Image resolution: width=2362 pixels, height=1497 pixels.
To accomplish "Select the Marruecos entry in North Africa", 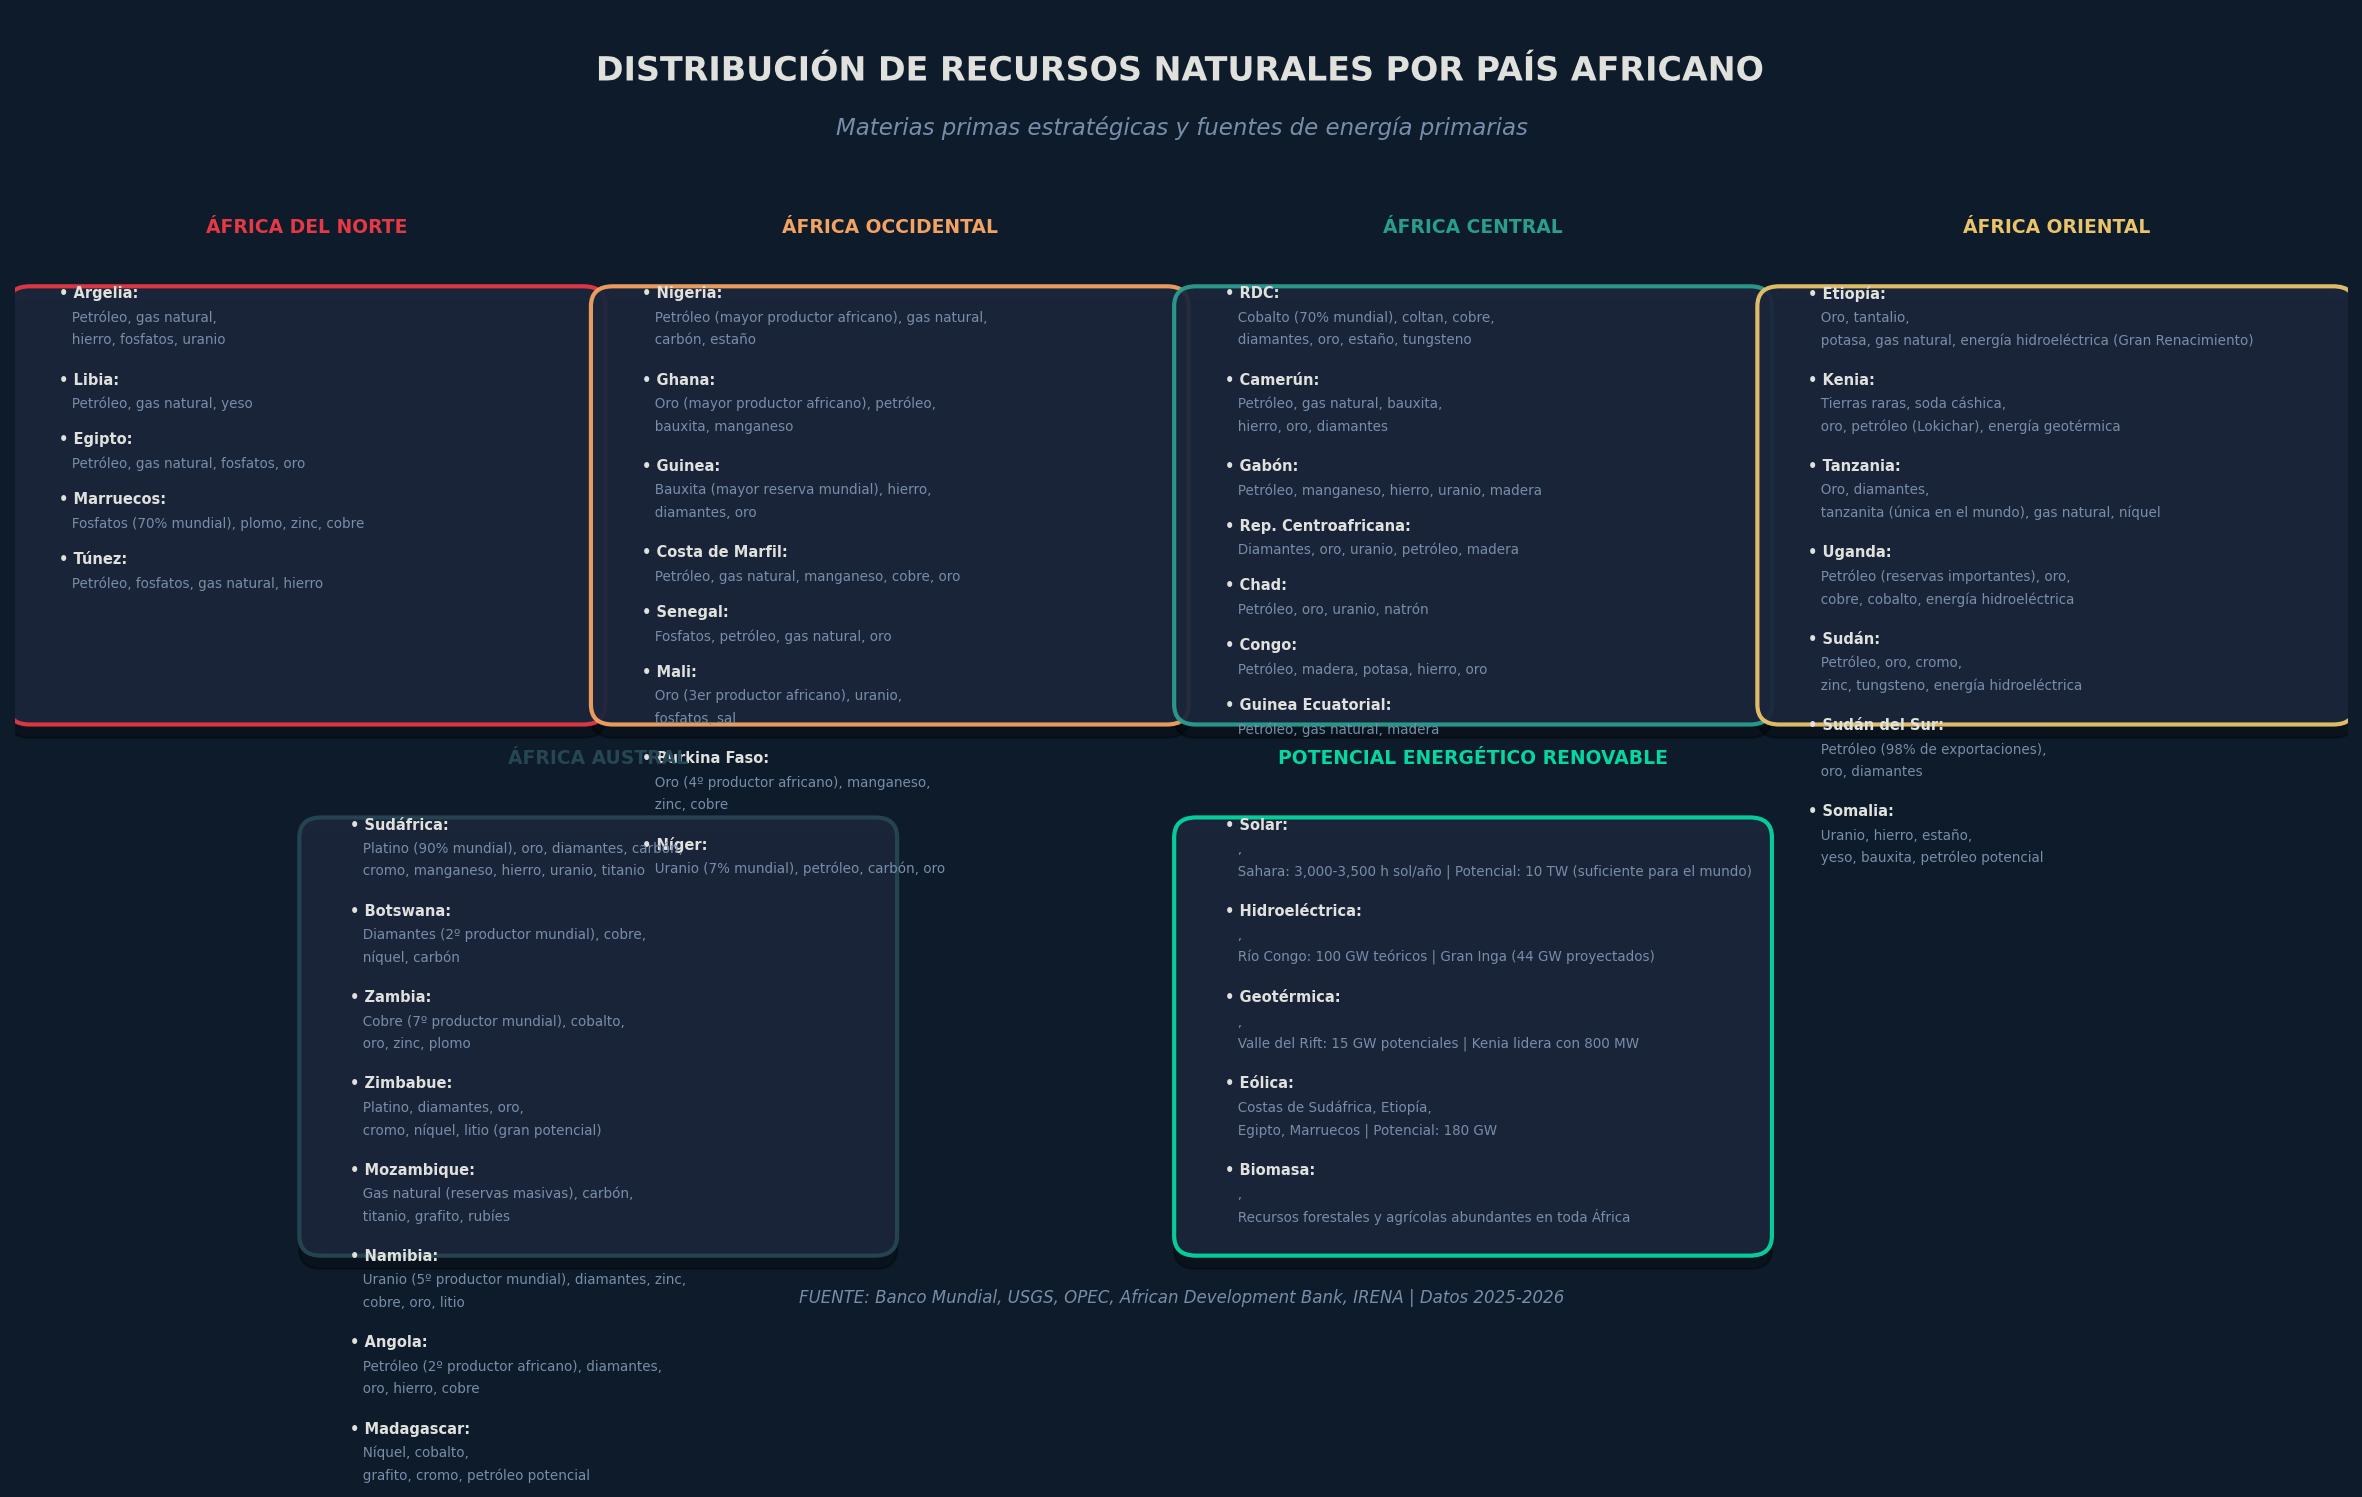I will [112, 499].
